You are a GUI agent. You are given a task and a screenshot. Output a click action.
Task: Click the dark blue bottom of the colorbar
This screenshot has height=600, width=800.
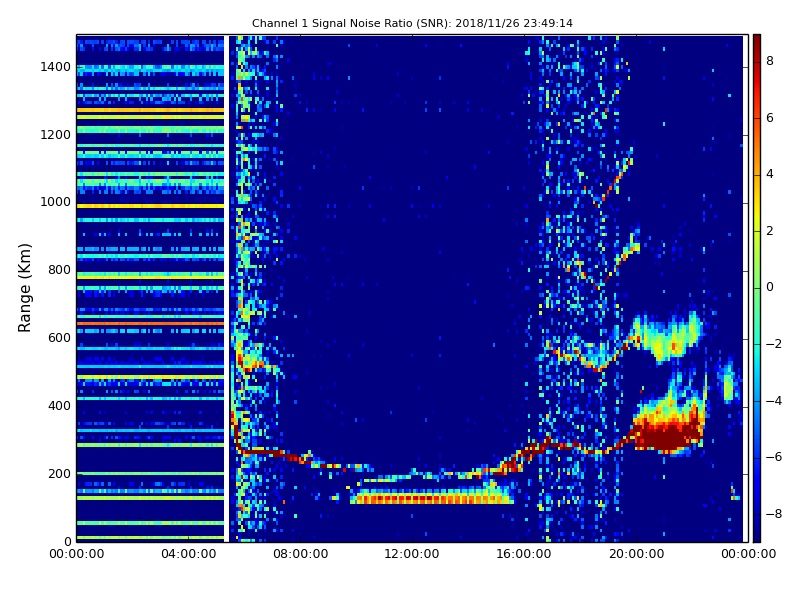(x=757, y=531)
